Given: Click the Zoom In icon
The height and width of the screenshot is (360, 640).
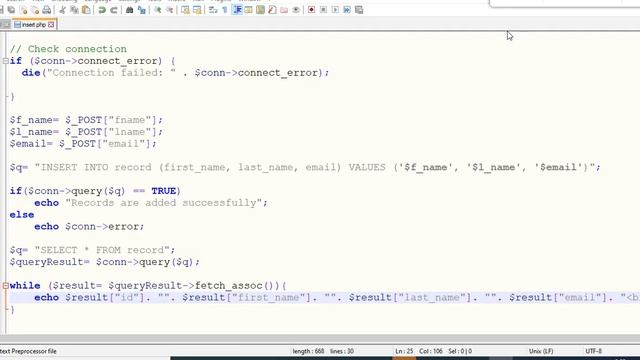Looking at the screenshot, I should pos(158,10).
